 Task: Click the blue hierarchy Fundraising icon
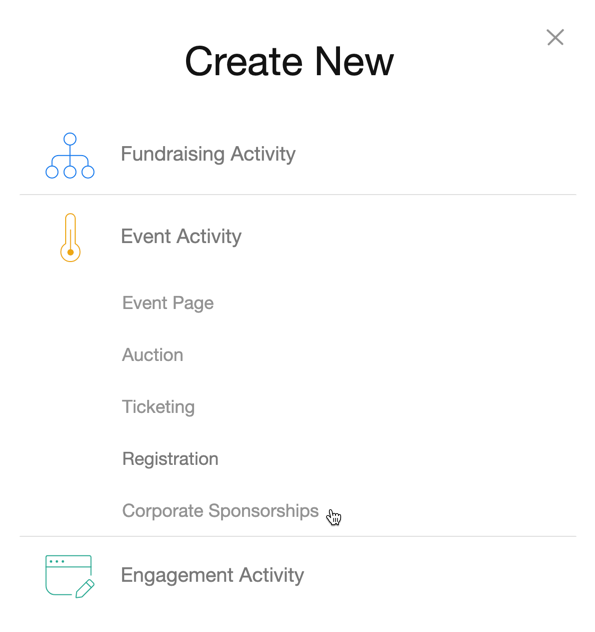pos(70,156)
